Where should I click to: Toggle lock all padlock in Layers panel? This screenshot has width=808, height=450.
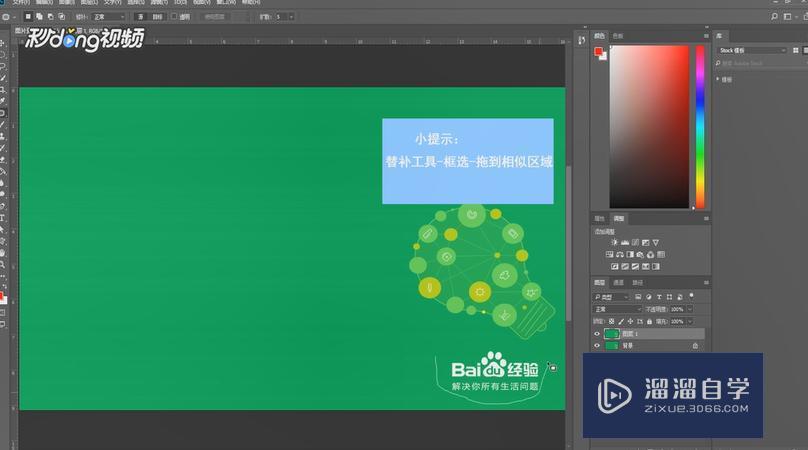coord(649,322)
